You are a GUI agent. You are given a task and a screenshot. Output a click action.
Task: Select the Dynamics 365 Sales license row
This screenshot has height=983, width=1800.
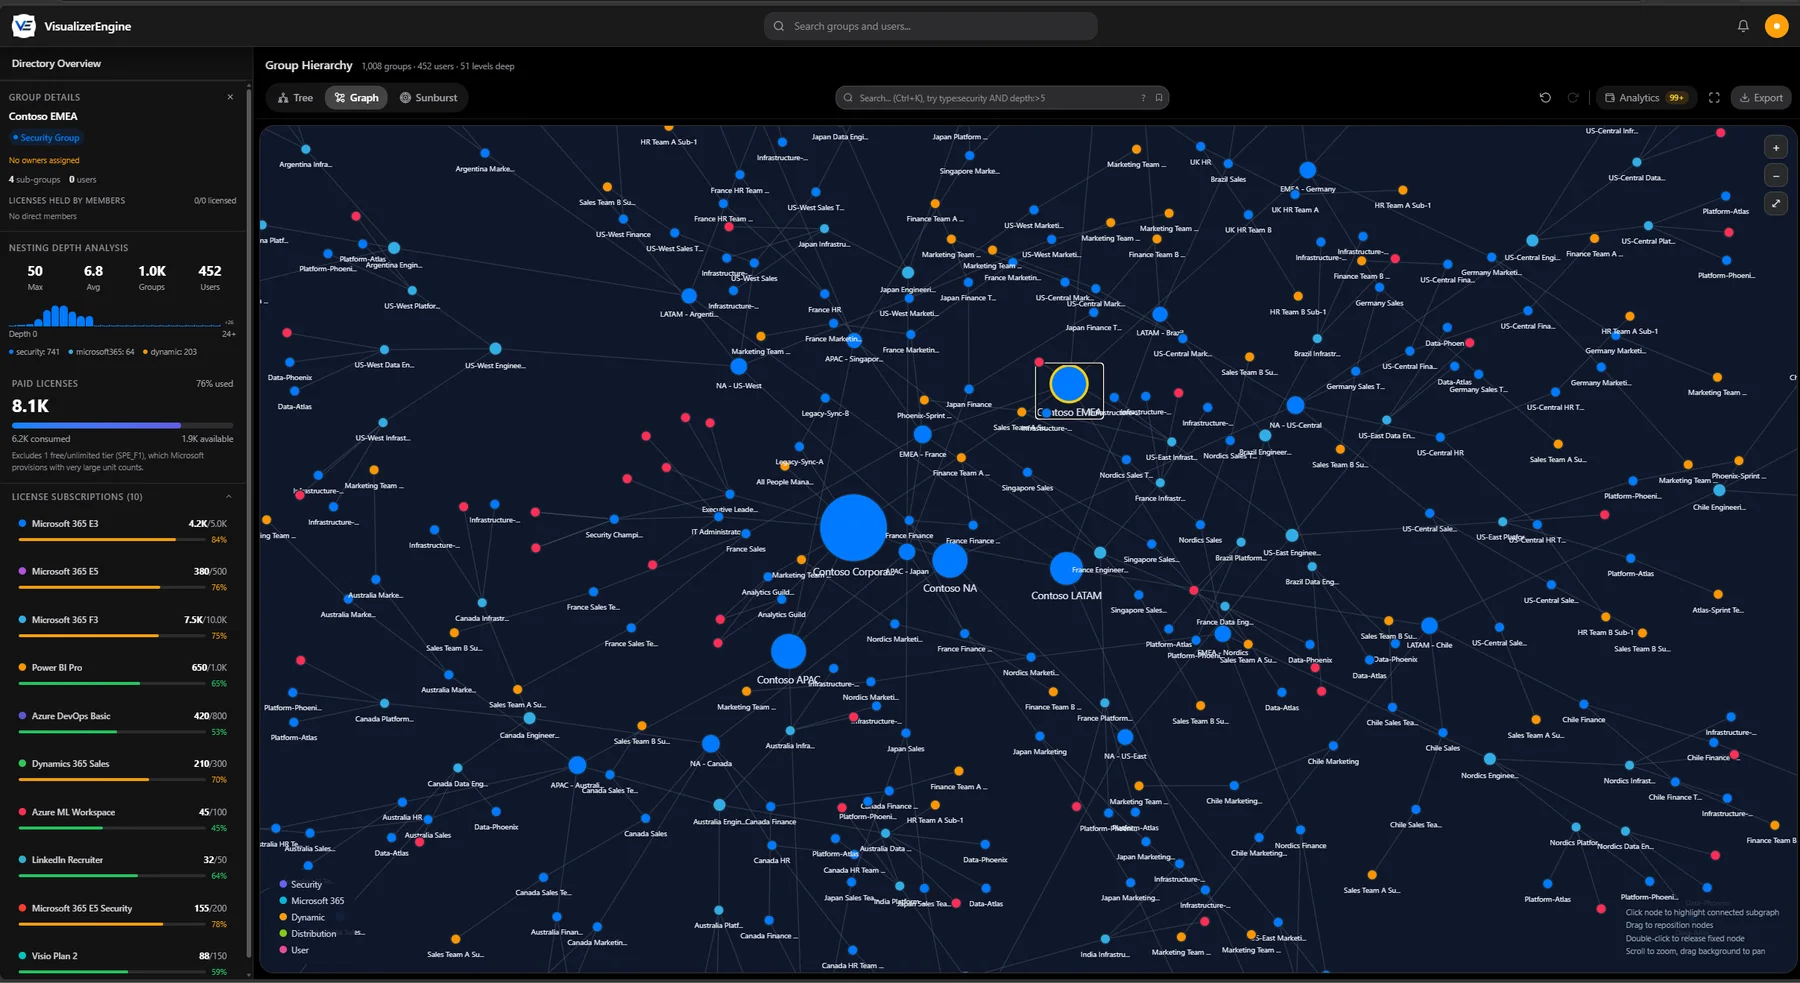pyautogui.click(x=122, y=771)
